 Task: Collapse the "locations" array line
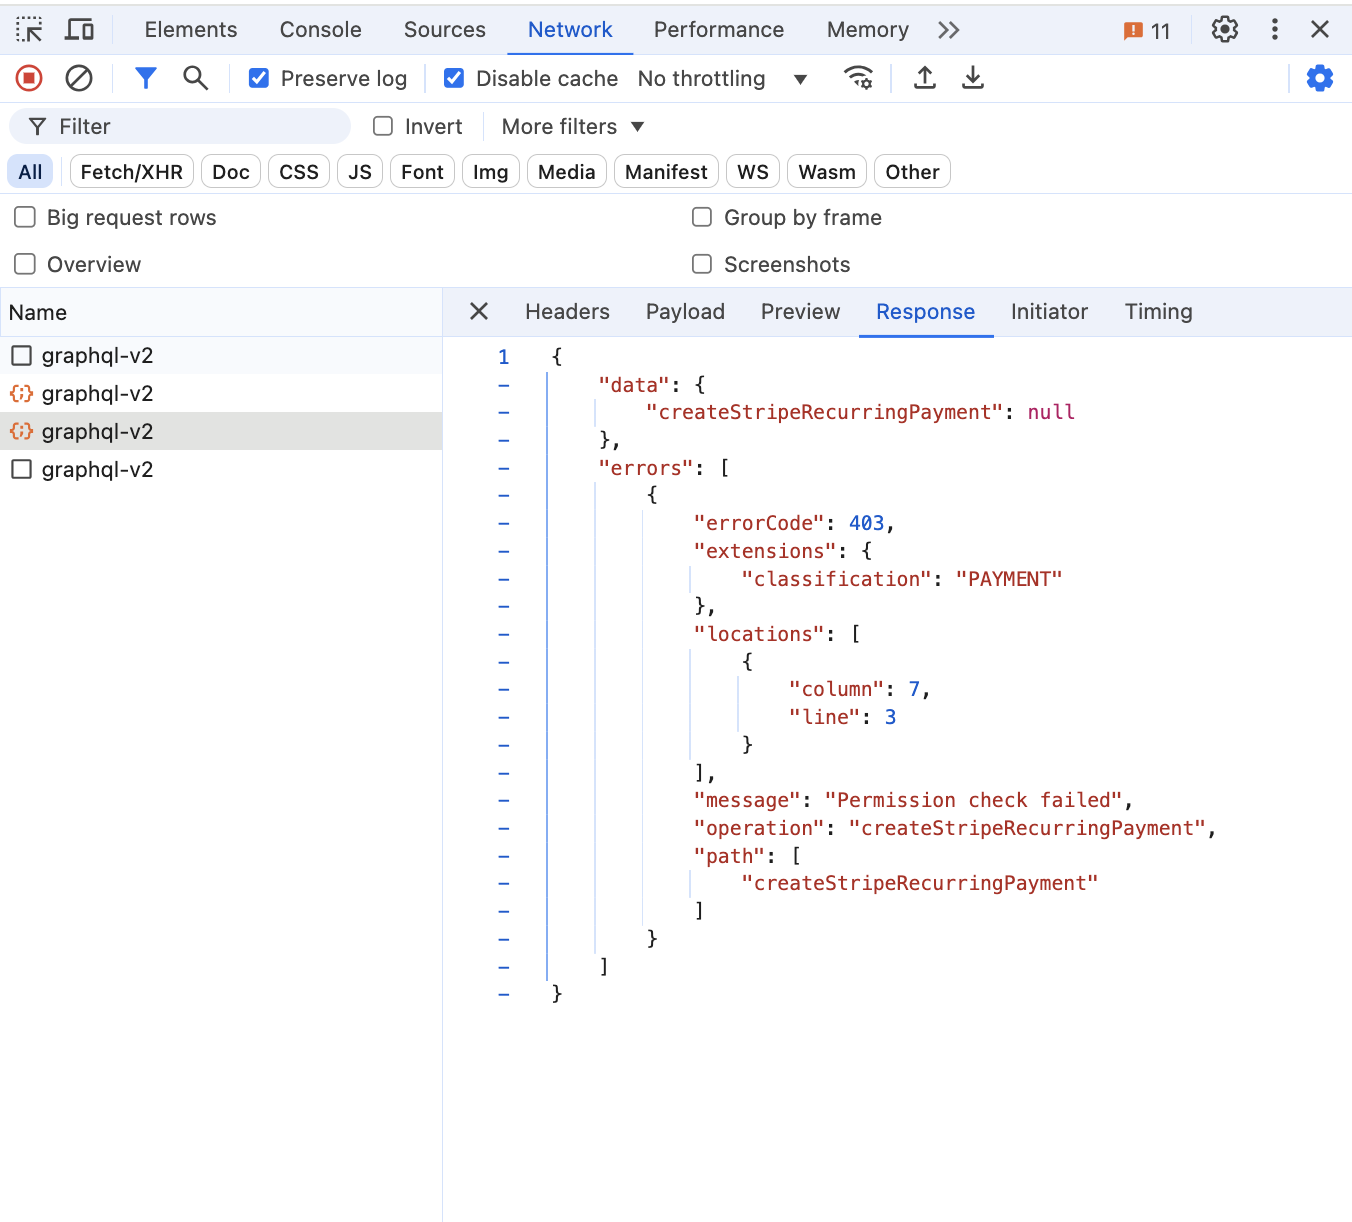click(x=504, y=634)
